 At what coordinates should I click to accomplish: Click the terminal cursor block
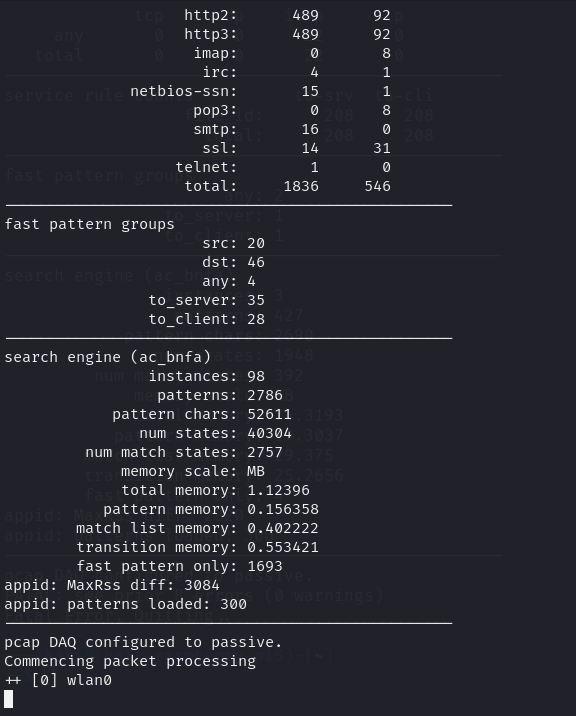[x=9, y=699]
